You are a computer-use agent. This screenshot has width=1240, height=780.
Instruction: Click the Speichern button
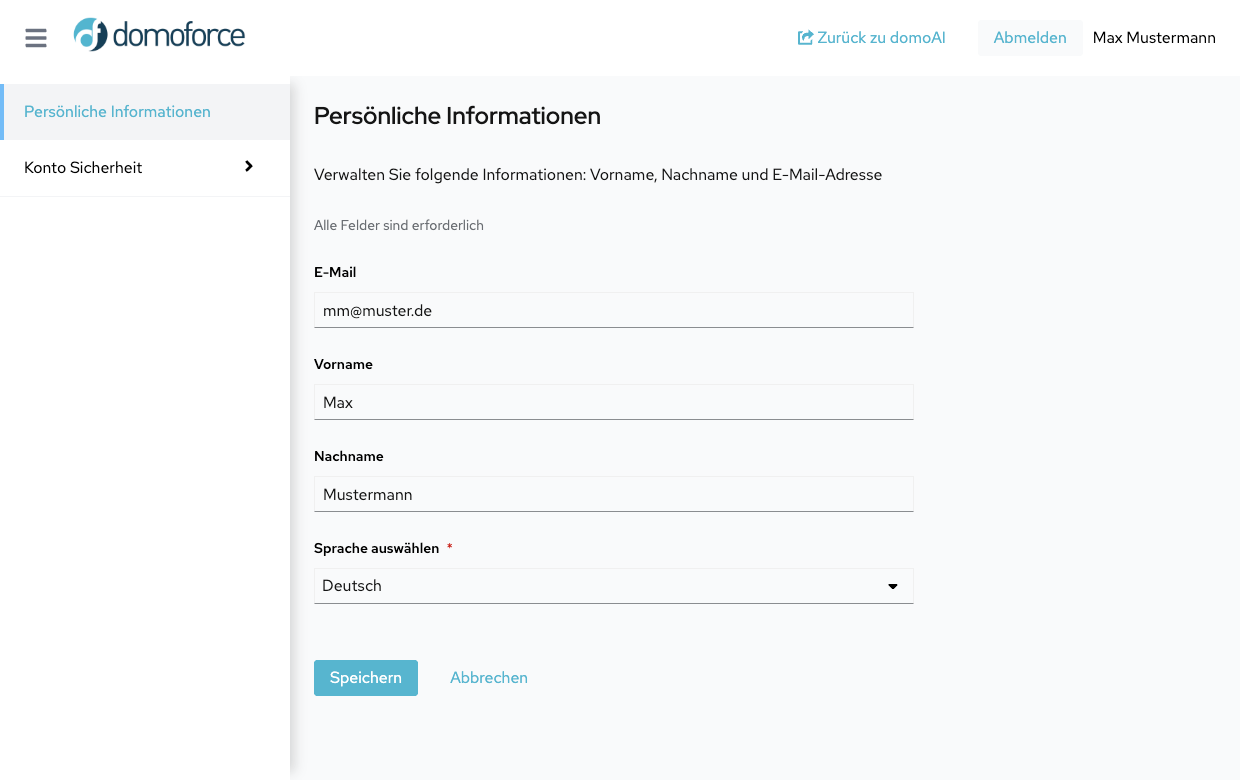click(x=365, y=677)
